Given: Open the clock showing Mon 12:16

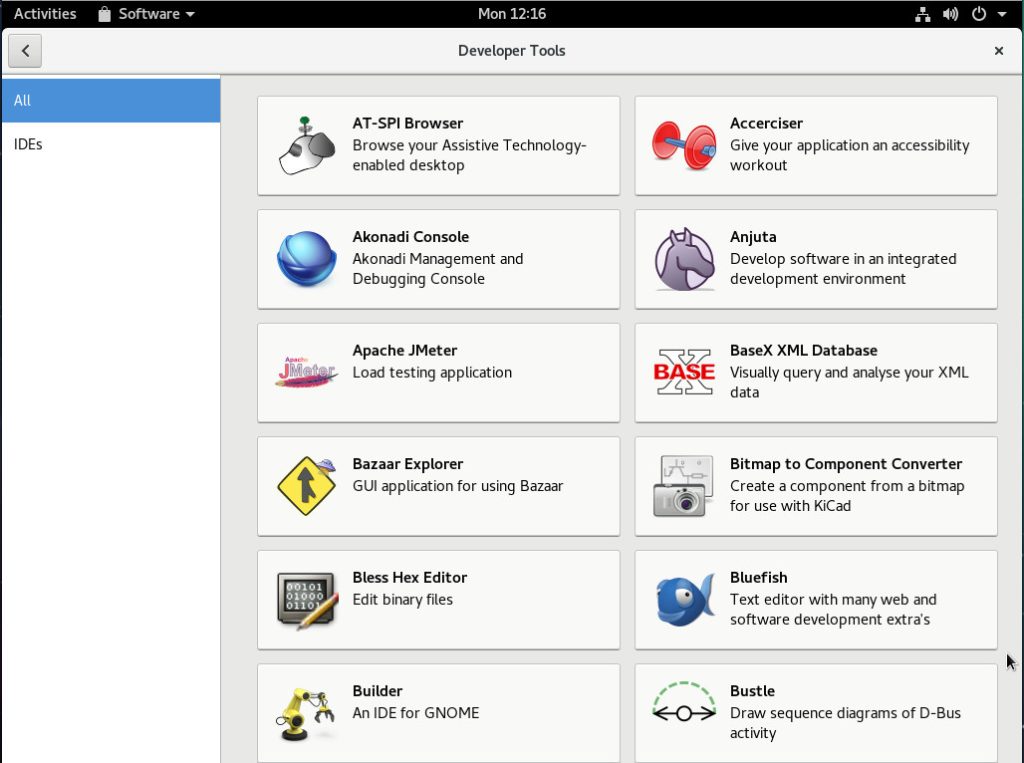Looking at the screenshot, I should point(512,14).
